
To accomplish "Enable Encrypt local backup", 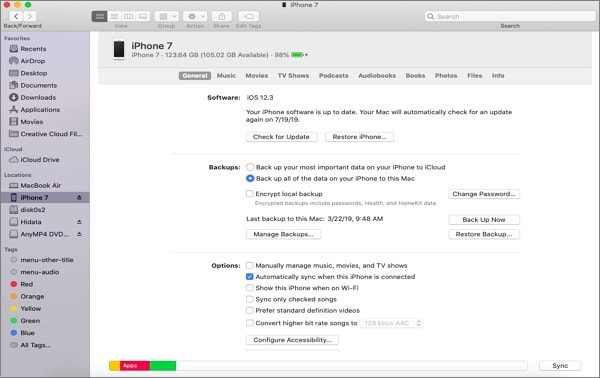I will (250, 194).
